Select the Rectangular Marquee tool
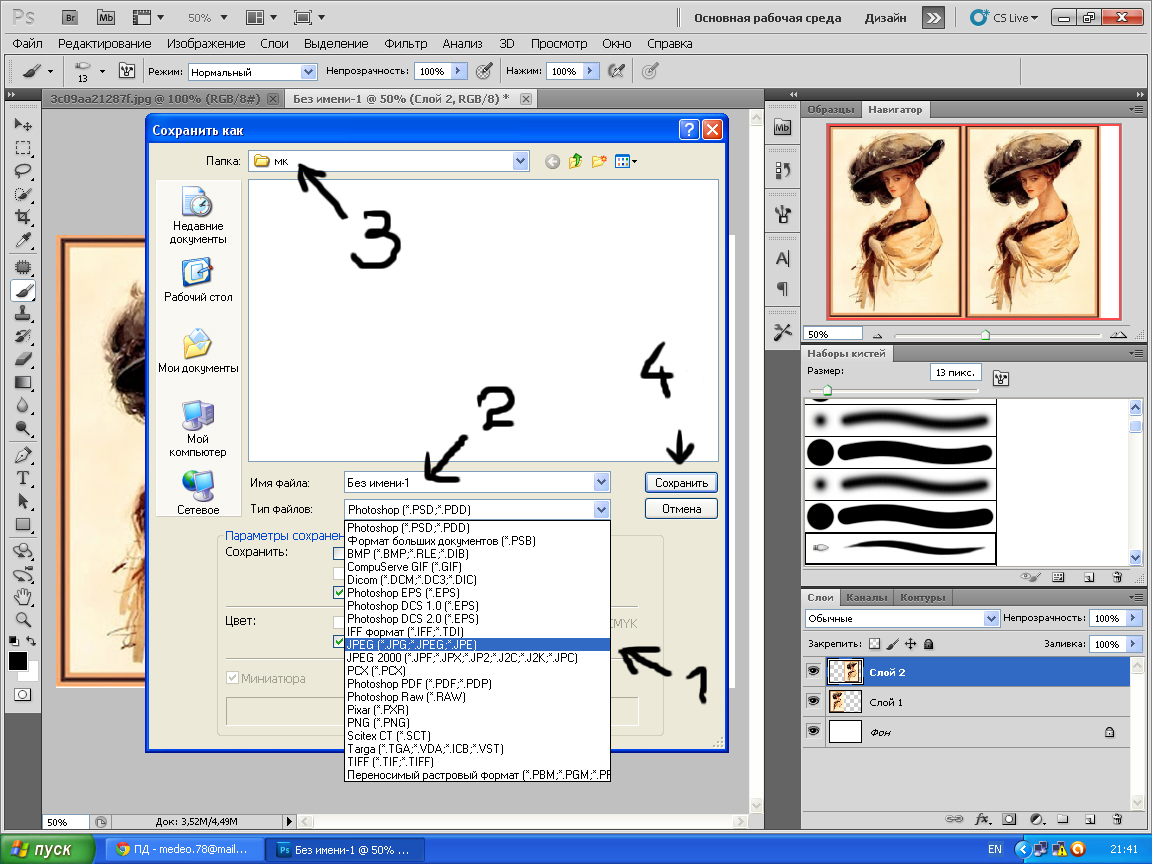Screen dimensions: 1152x864 23,148
